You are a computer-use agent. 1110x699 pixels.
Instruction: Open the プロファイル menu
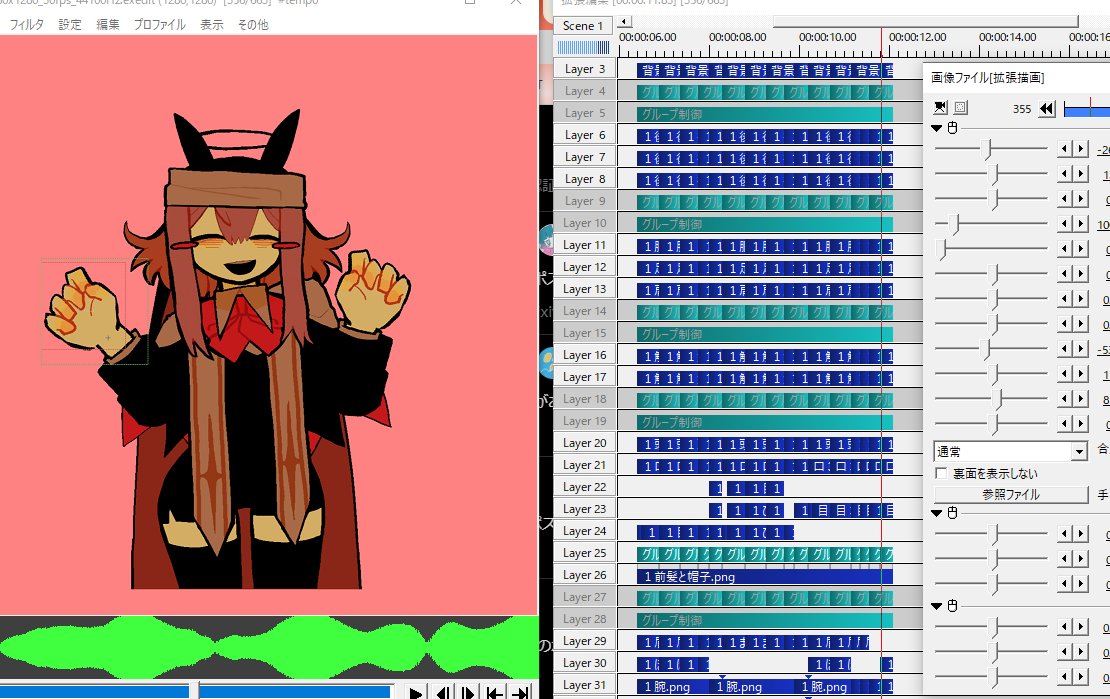pos(159,24)
